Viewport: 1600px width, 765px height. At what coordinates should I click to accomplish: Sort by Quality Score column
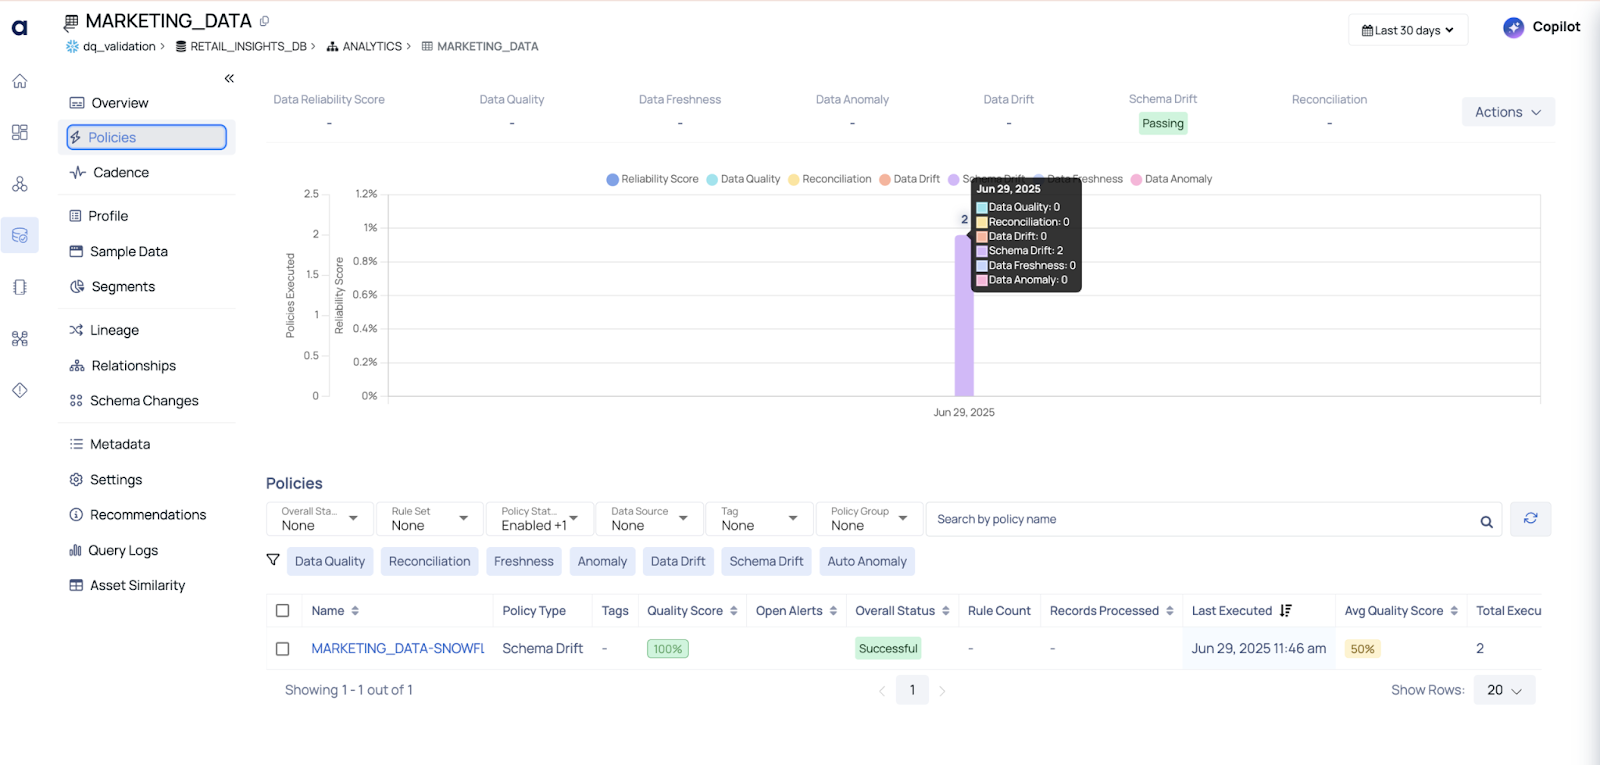coord(733,611)
